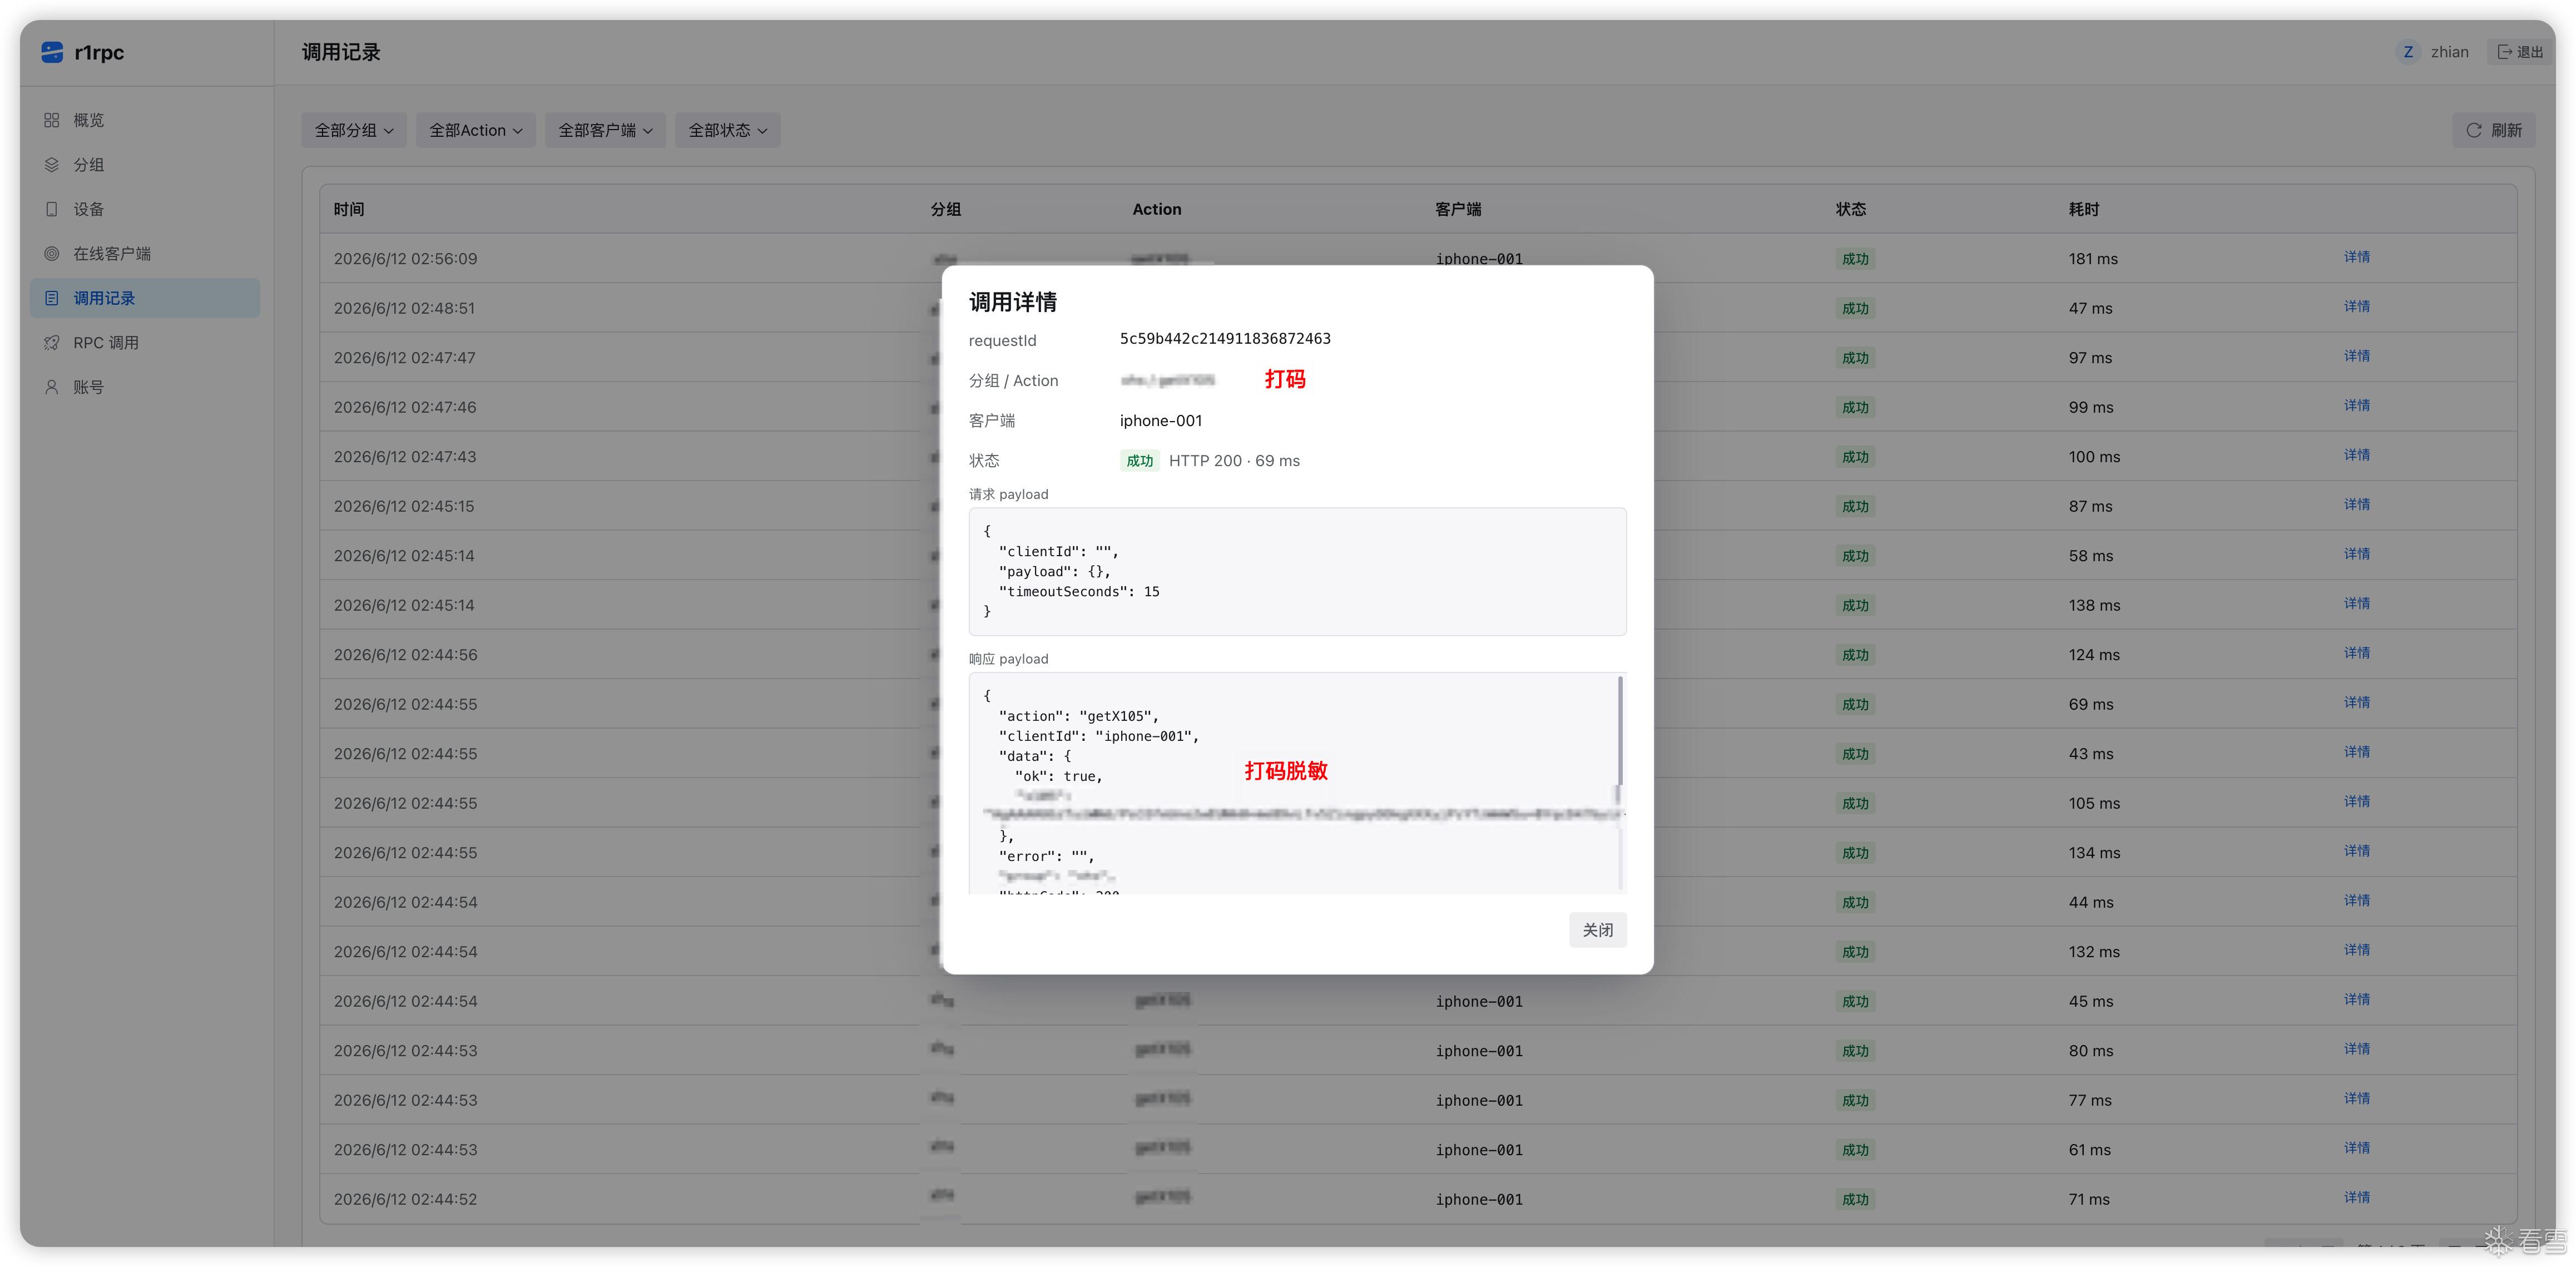This screenshot has height=1267, width=2576.
Task: Open the 概览 overview page
Action: point(145,120)
